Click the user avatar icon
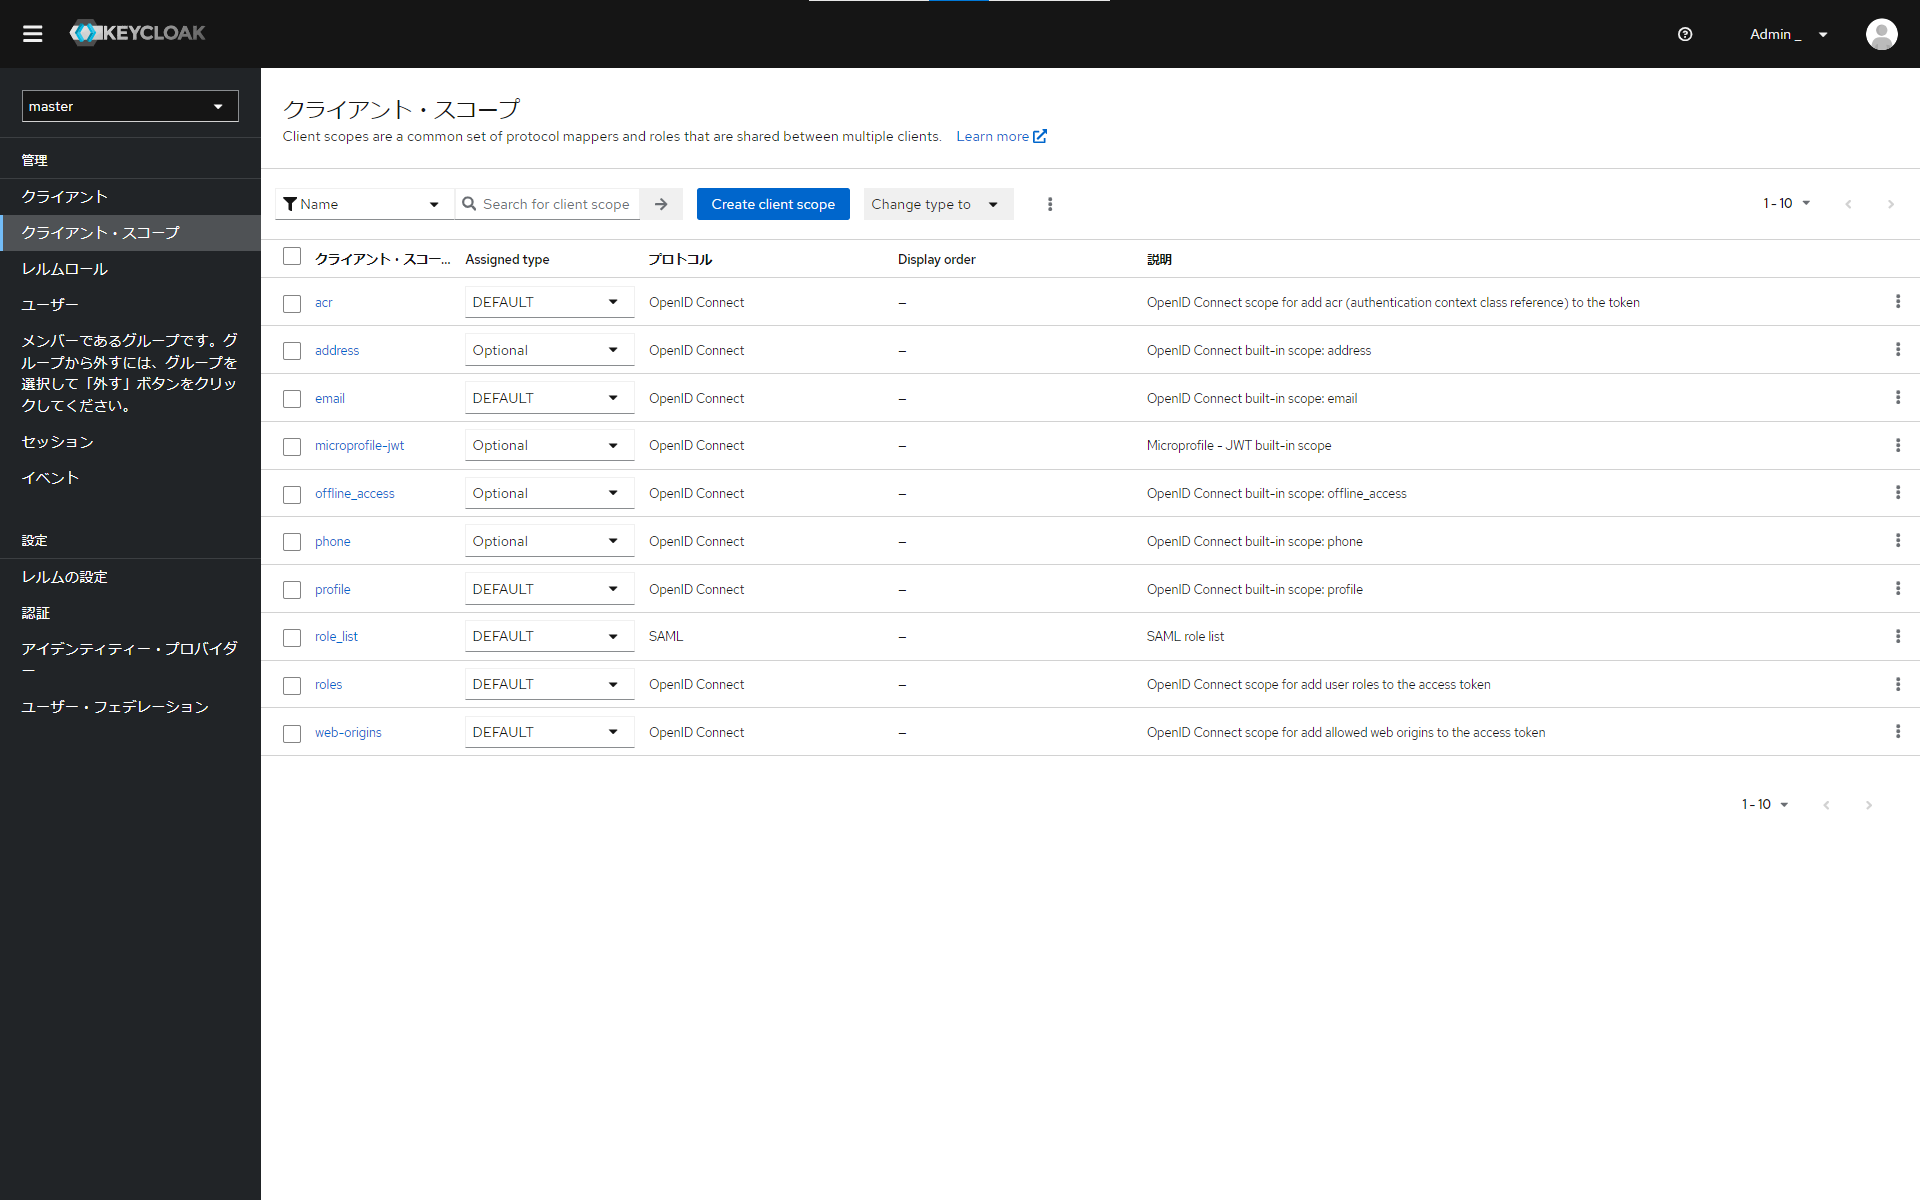 click(1881, 34)
